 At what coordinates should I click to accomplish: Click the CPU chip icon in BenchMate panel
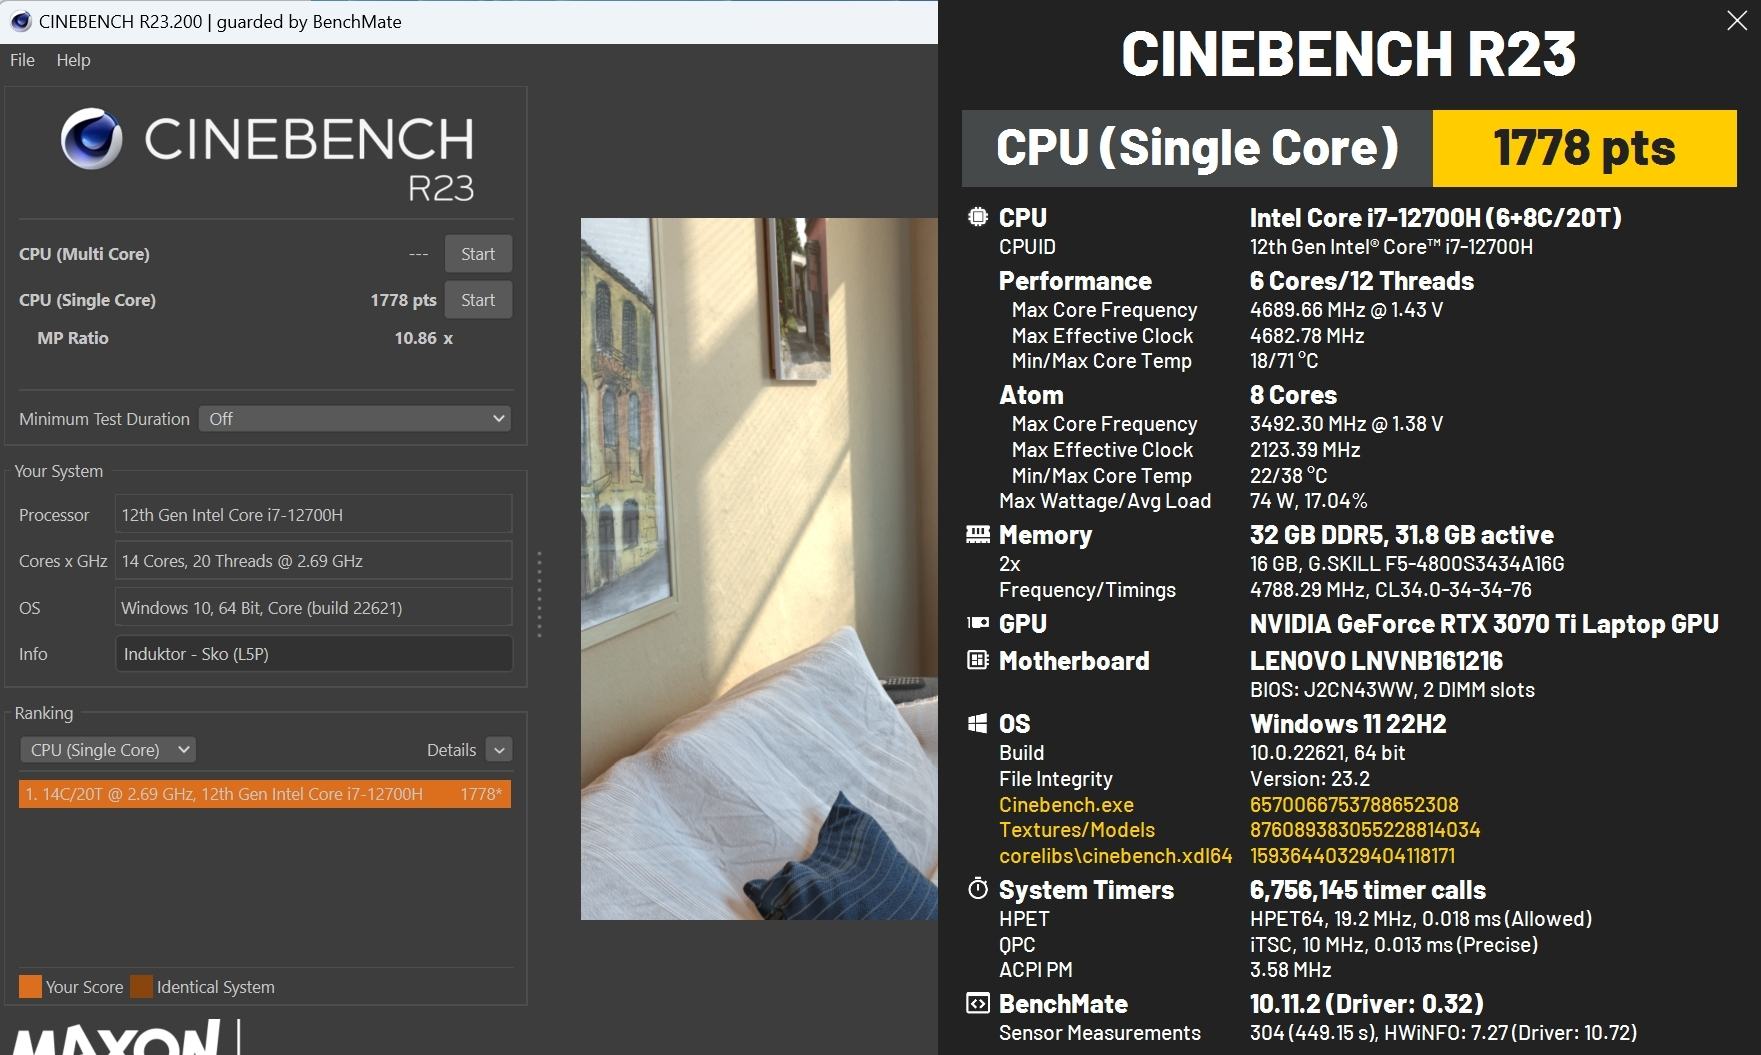[978, 217]
